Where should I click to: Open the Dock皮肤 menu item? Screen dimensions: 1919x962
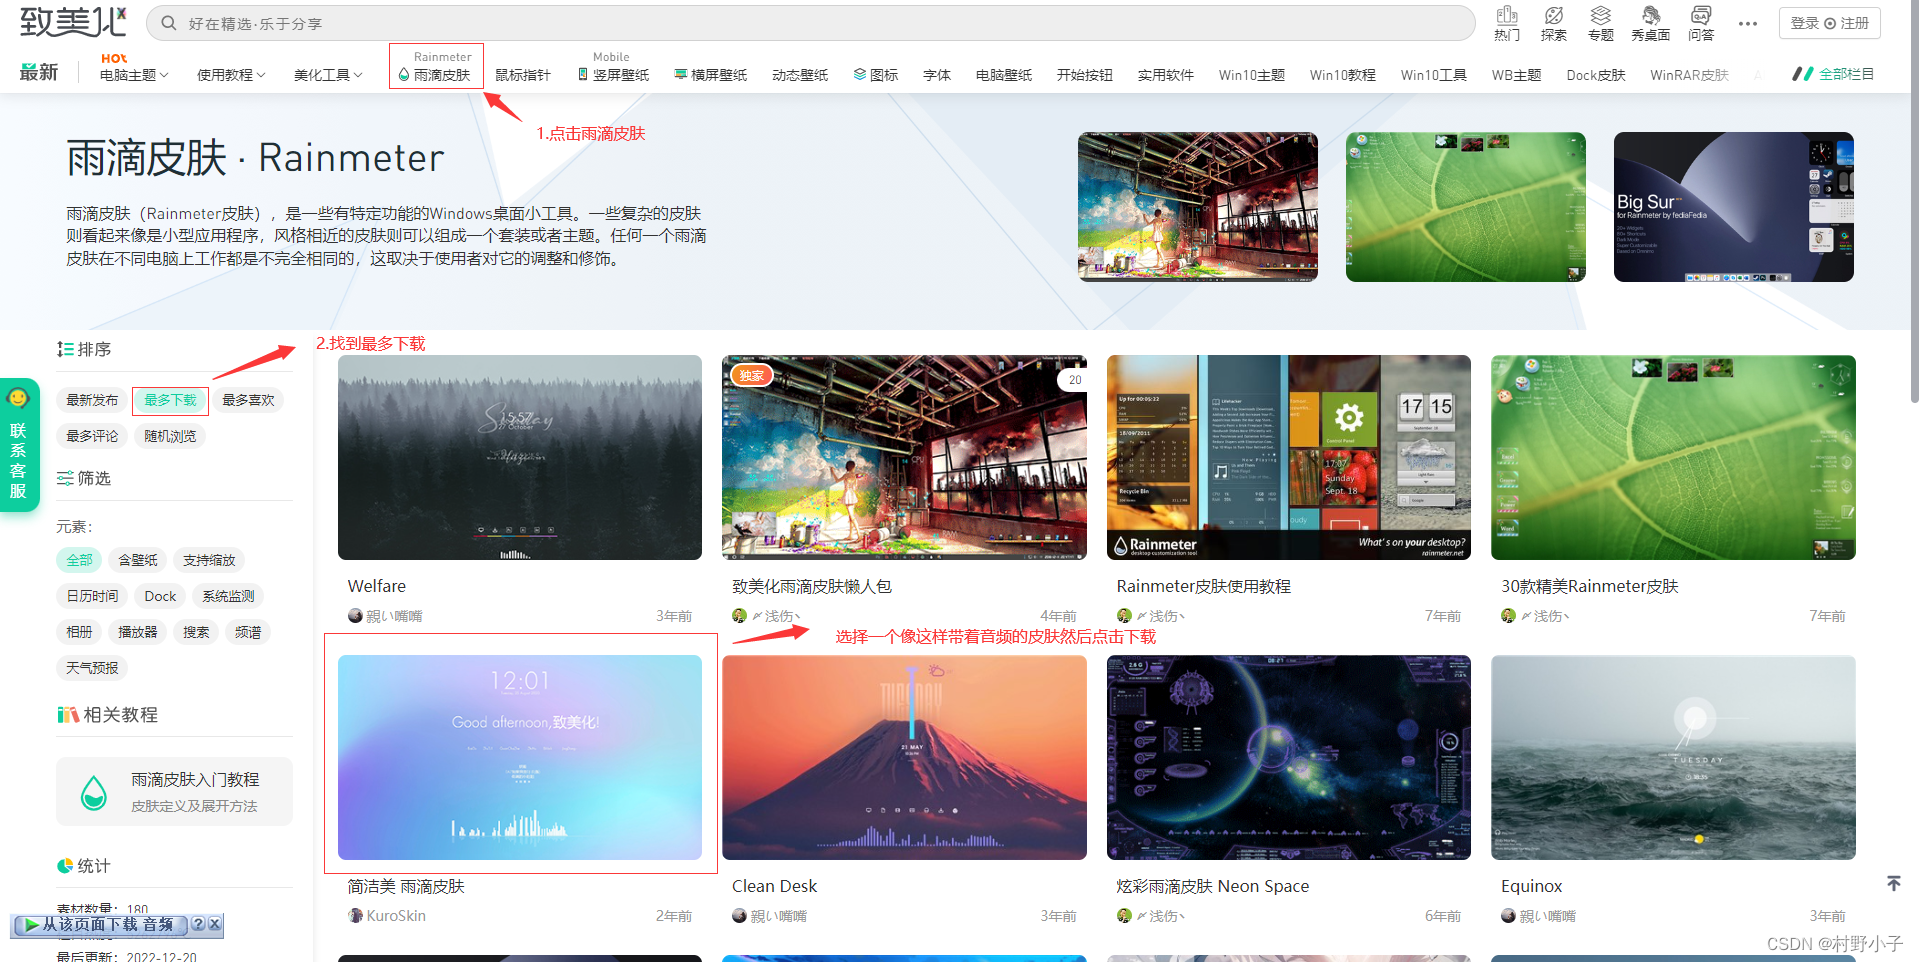click(x=1595, y=74)
